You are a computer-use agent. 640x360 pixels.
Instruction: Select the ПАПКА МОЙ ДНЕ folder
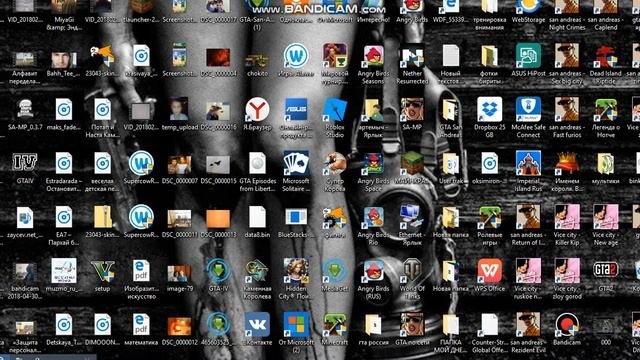coord(451,325)
